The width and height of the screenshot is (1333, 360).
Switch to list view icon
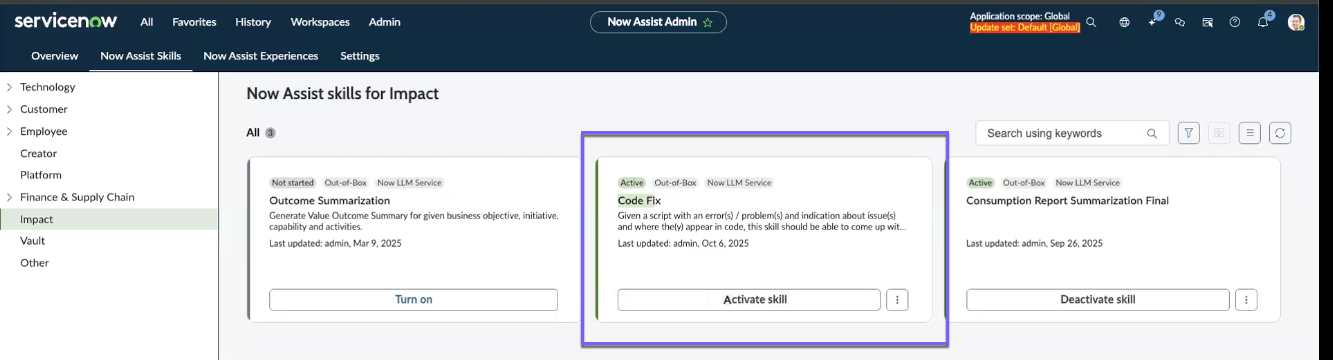pyautogui.click(x=1249, y=133)
